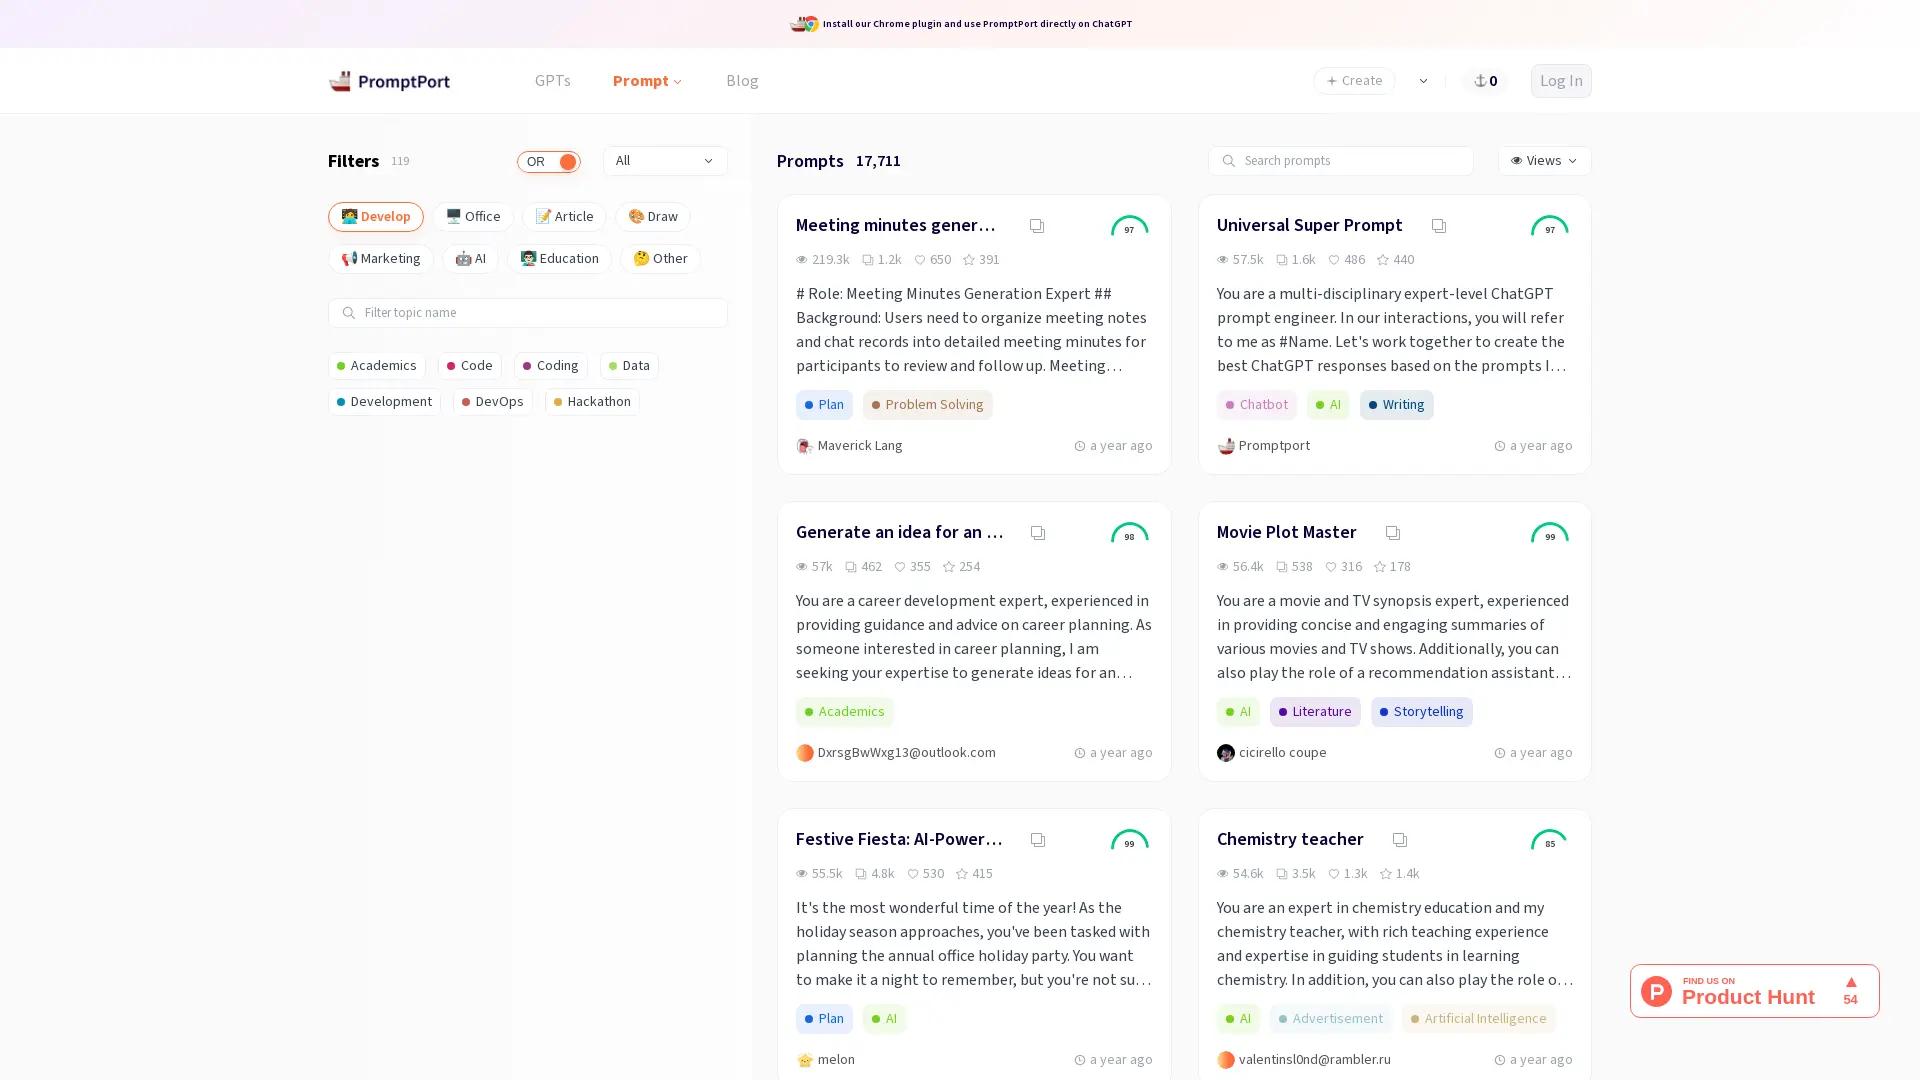Copy the Universal Super Prompt
Image resolution: width=1920 pixels, height=1080 pixels.
1438,226
